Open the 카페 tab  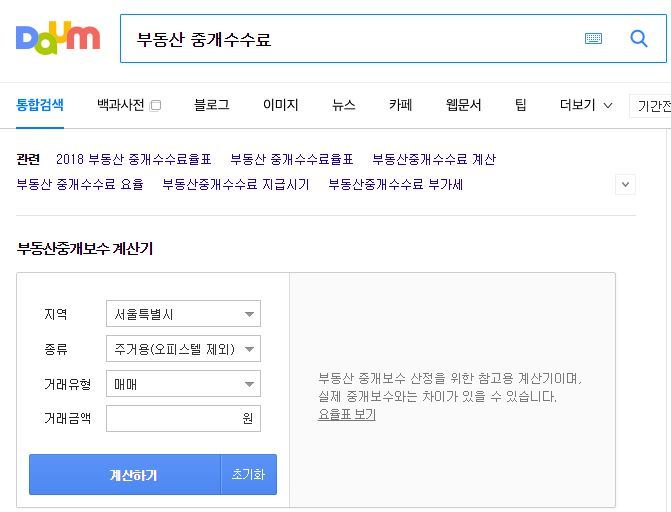coord(400,105)
